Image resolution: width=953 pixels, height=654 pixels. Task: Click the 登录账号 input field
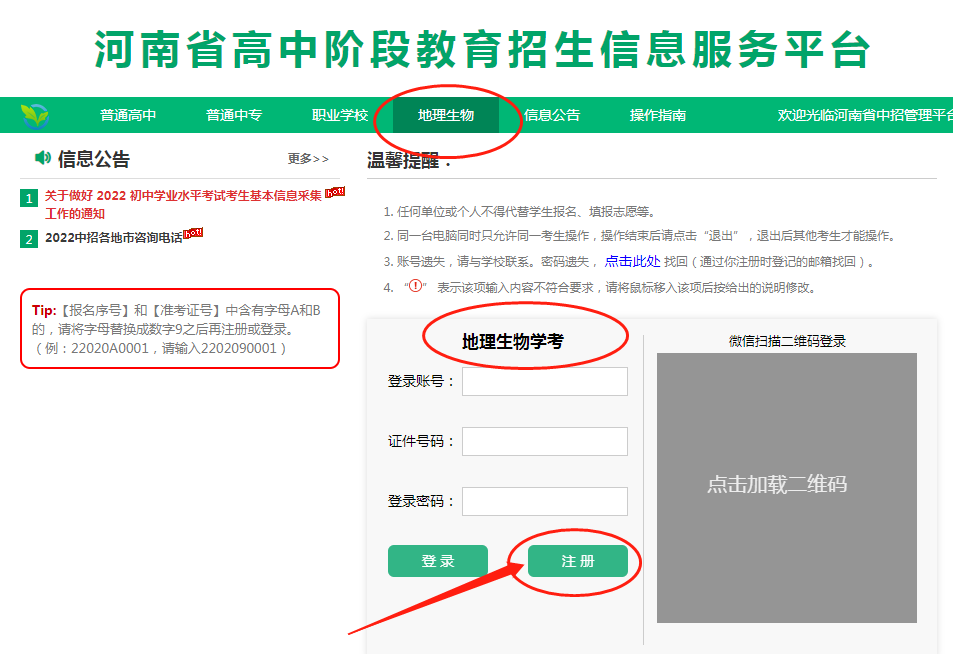click(x=544, y=381)
